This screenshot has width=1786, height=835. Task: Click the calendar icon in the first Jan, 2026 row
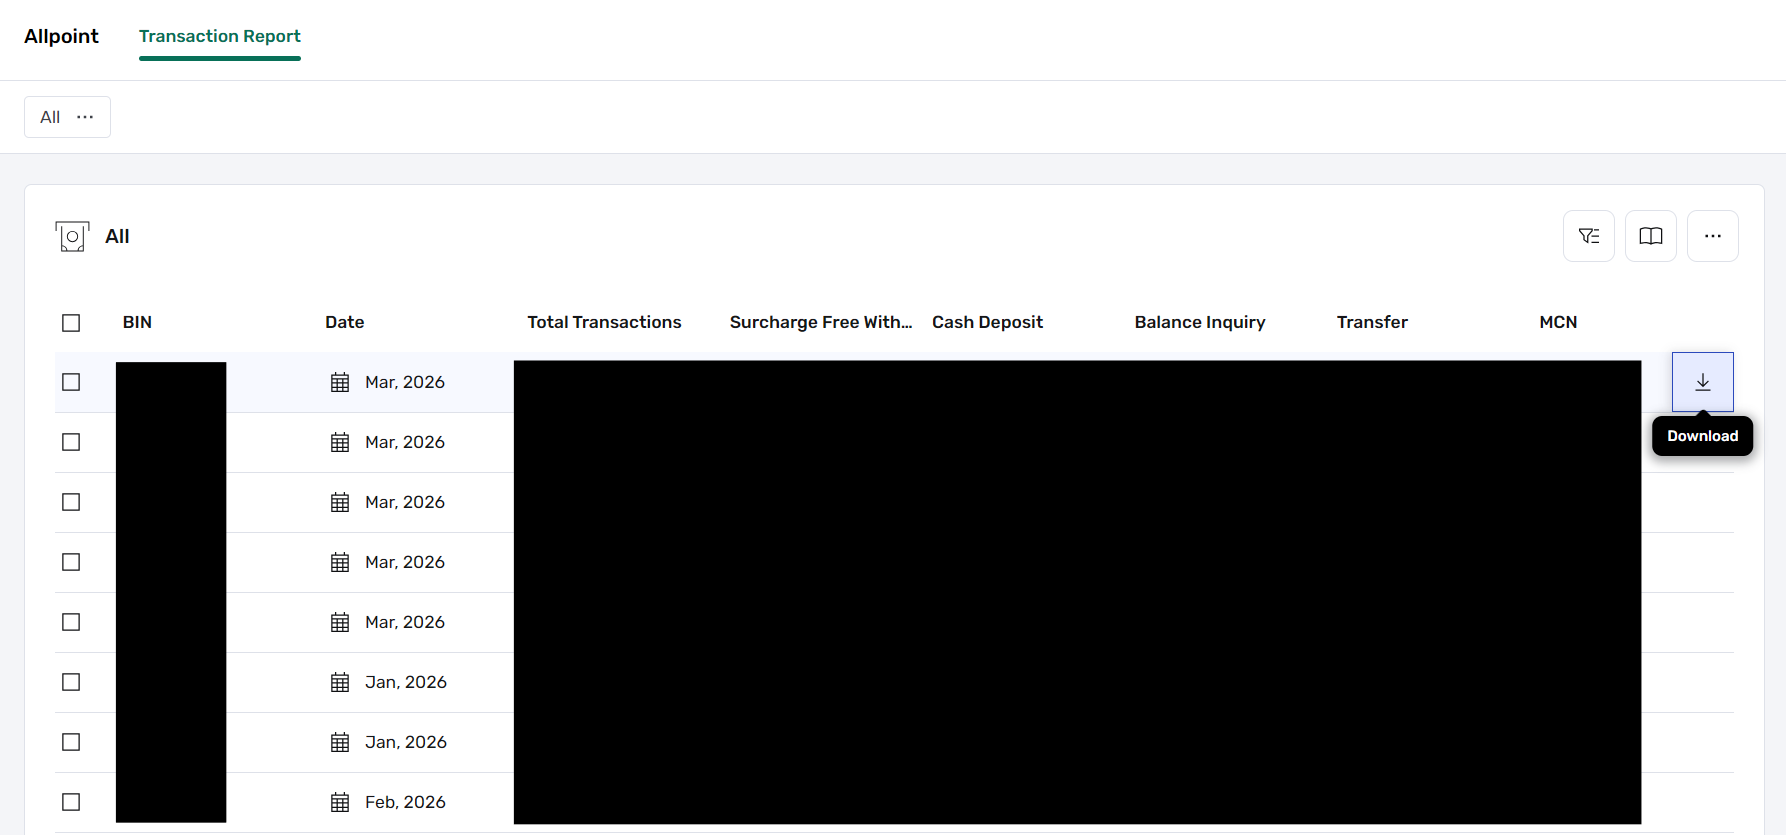click(x=340, y=682)
